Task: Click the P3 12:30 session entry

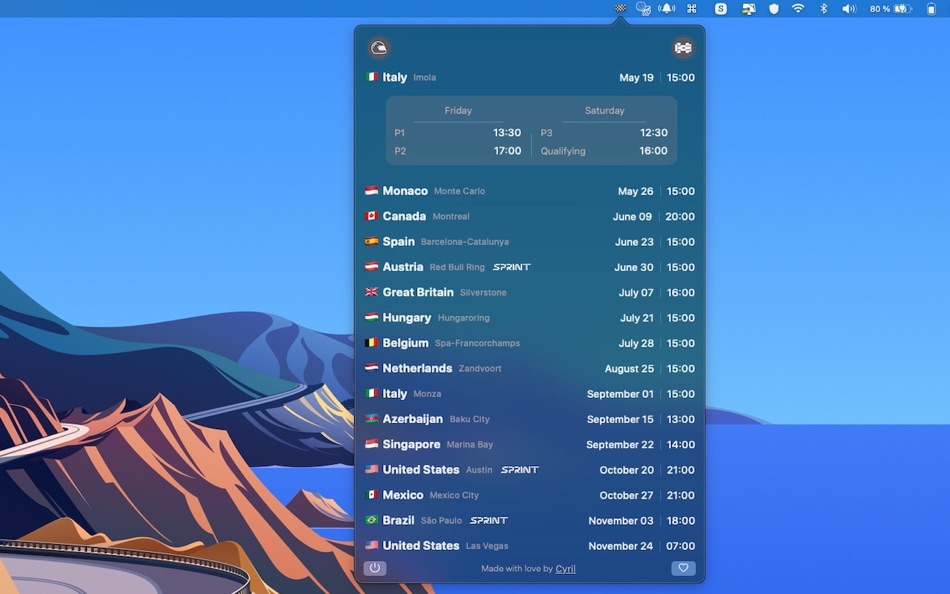Action: (x=604, y=133)
